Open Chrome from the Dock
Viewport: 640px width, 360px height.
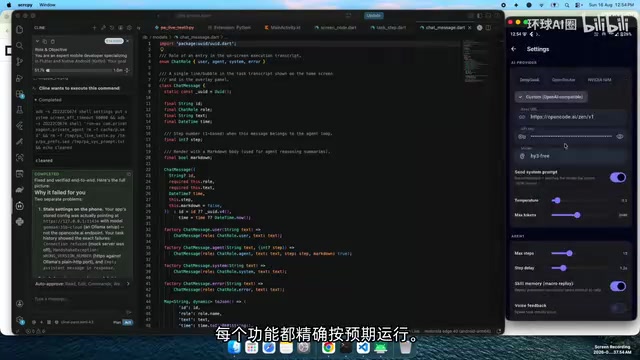328,347
